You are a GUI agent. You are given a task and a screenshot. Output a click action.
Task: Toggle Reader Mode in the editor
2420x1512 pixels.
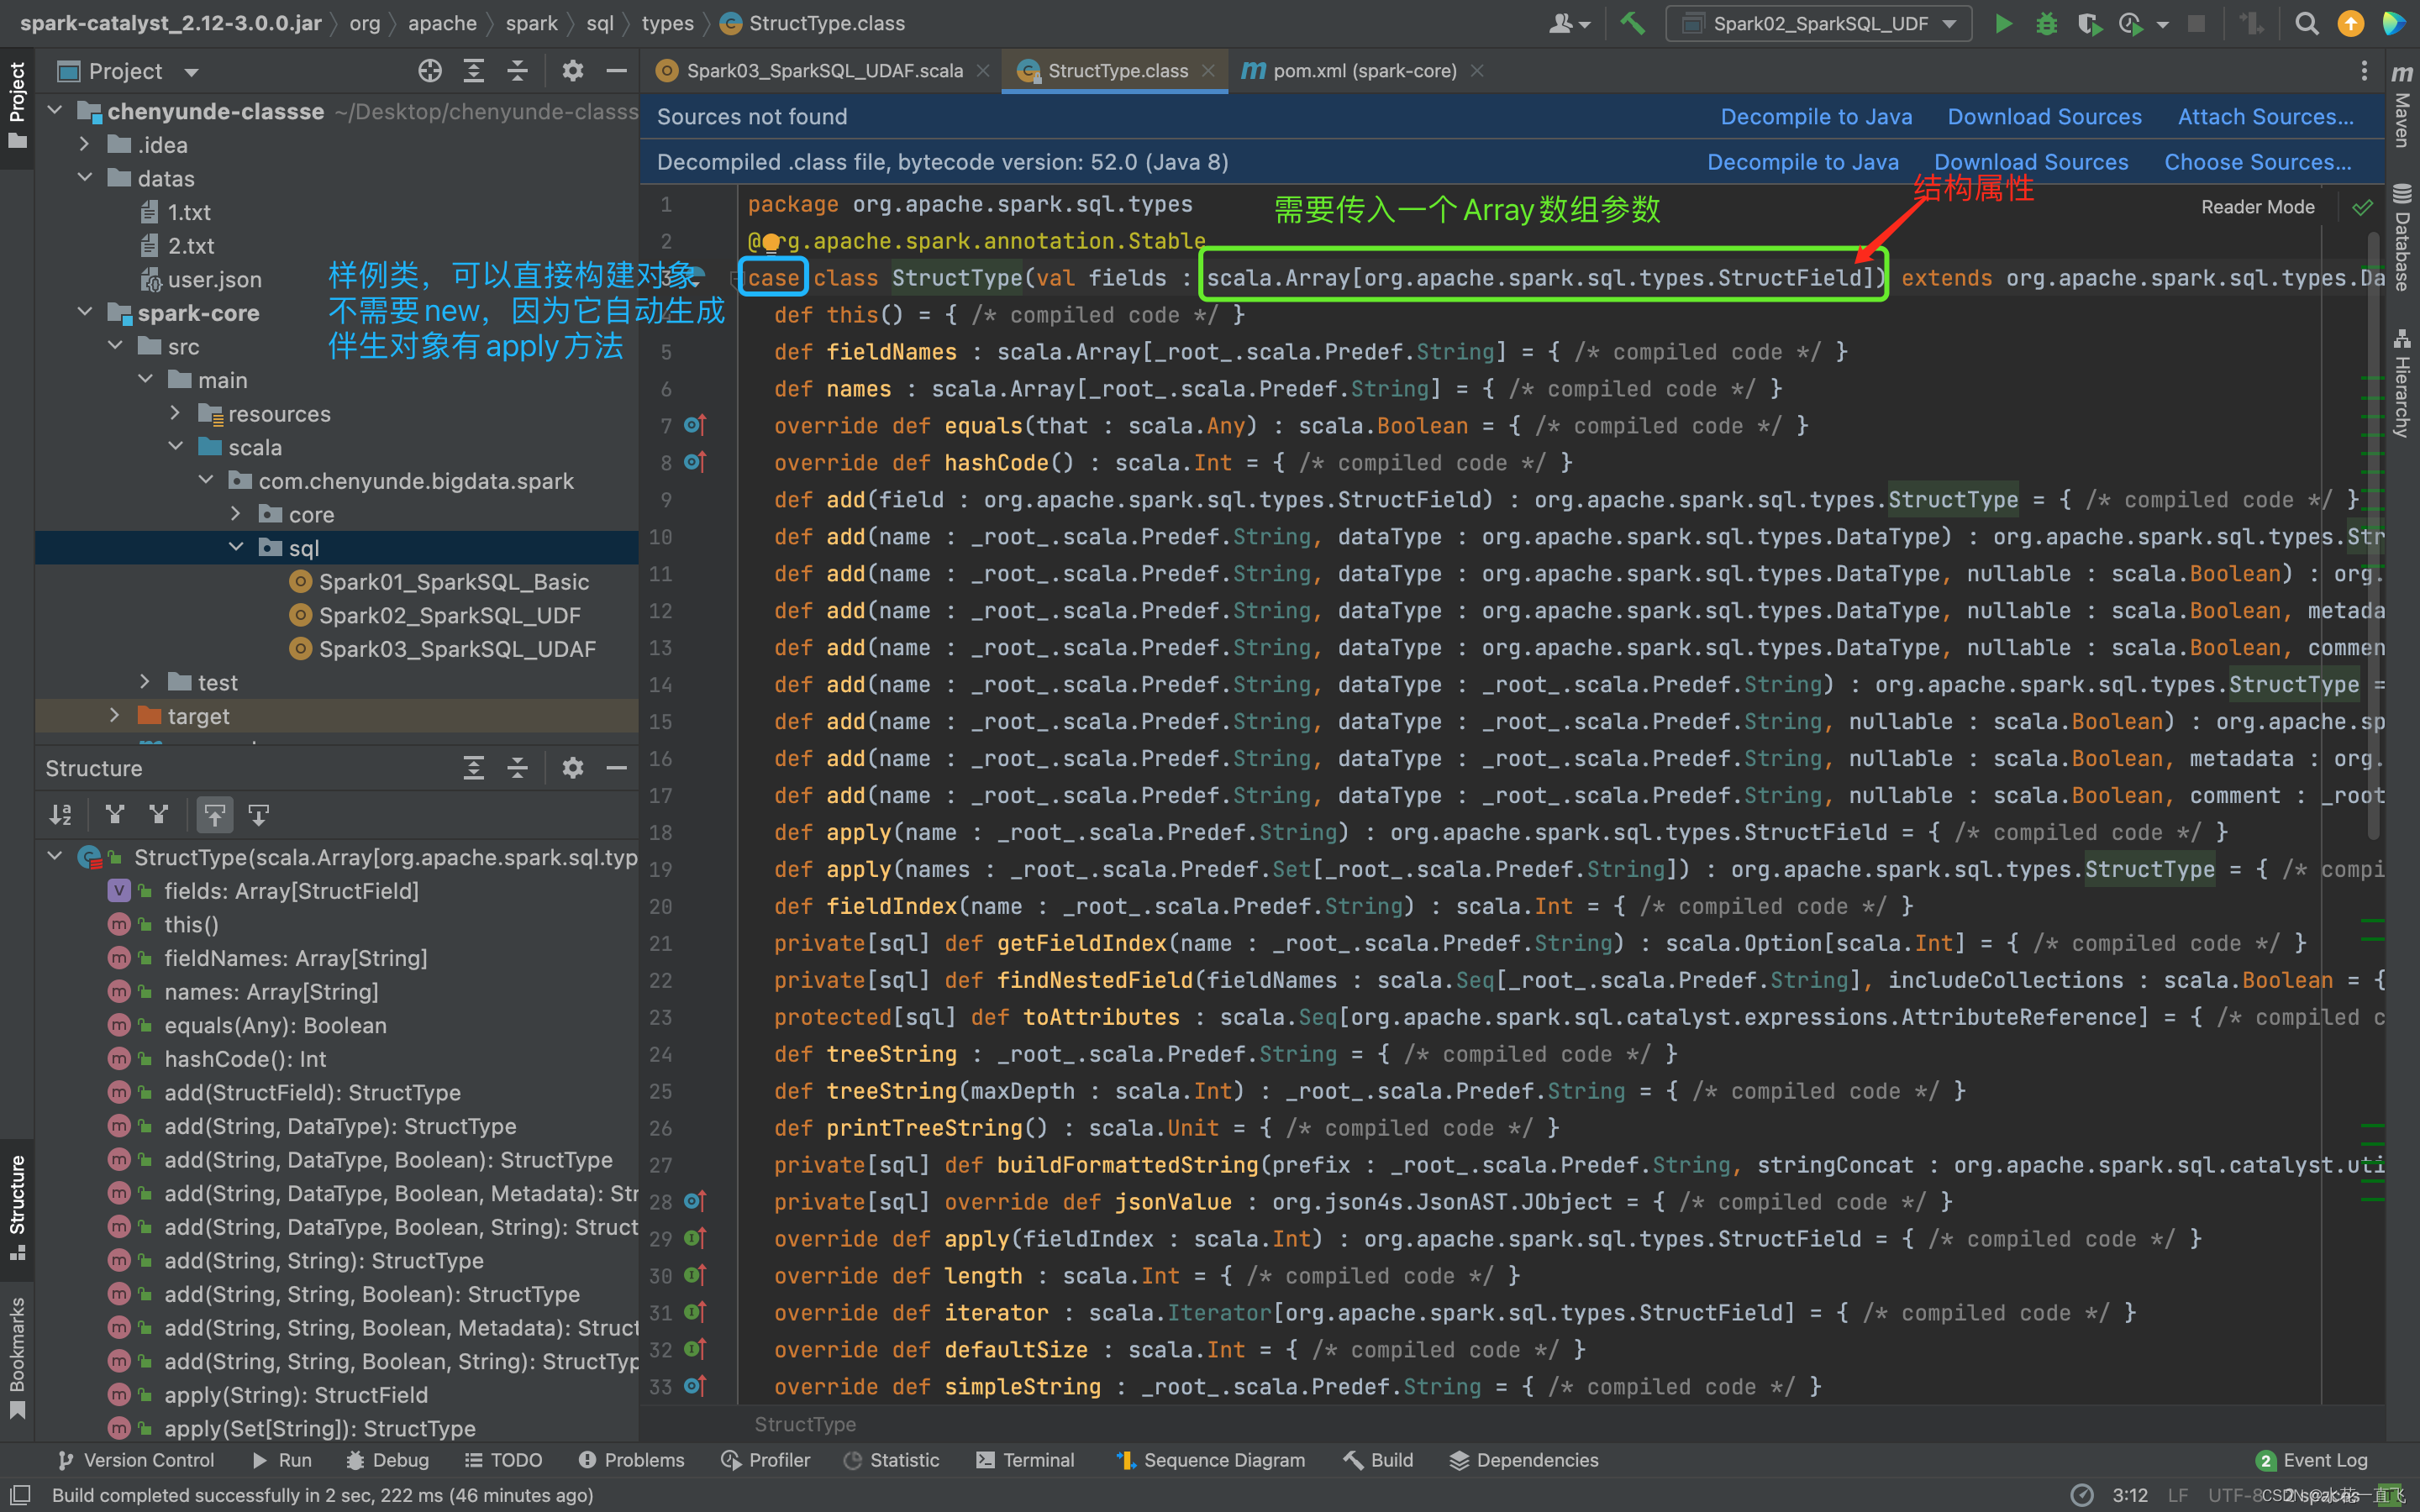click(x=2258, y=207)
